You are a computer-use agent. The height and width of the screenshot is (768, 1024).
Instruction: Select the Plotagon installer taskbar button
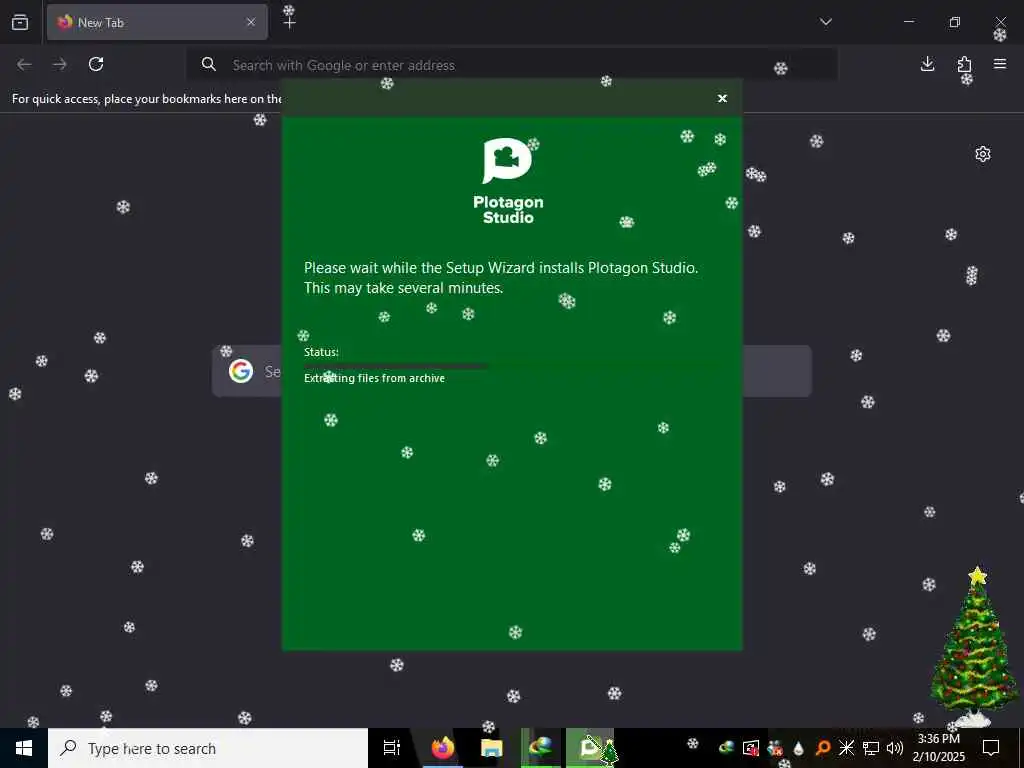tap(590, 748)
